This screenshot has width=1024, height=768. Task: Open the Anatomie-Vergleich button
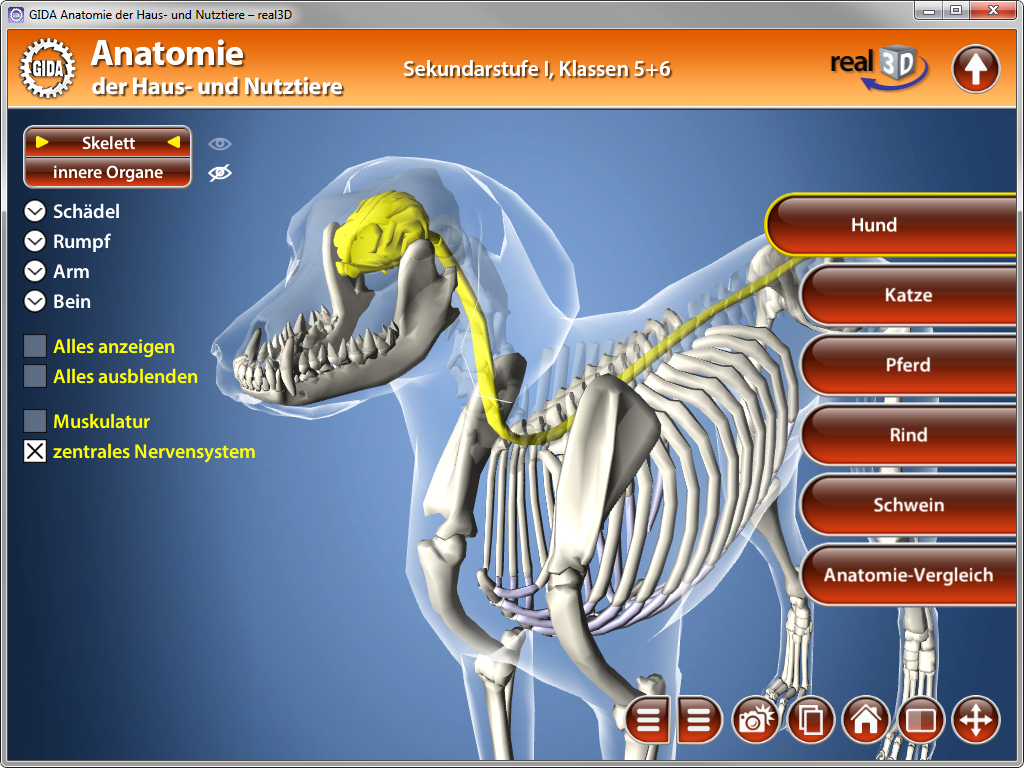908,575
